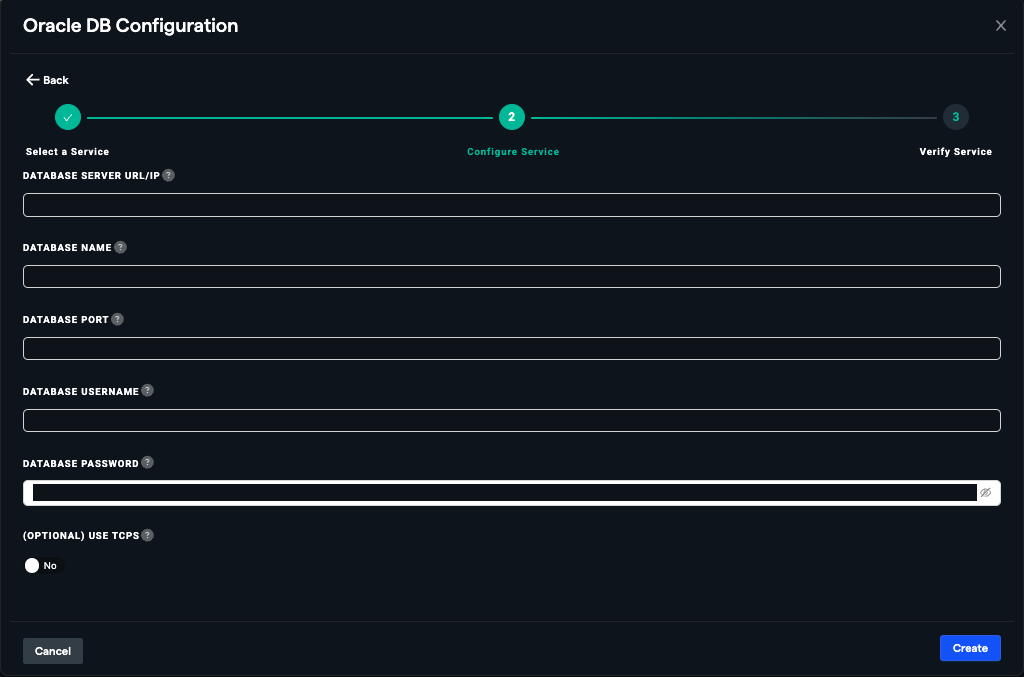Close the Oracle DB Configuration dialog
The image size is (1024, 677).
click(1001, 26)
